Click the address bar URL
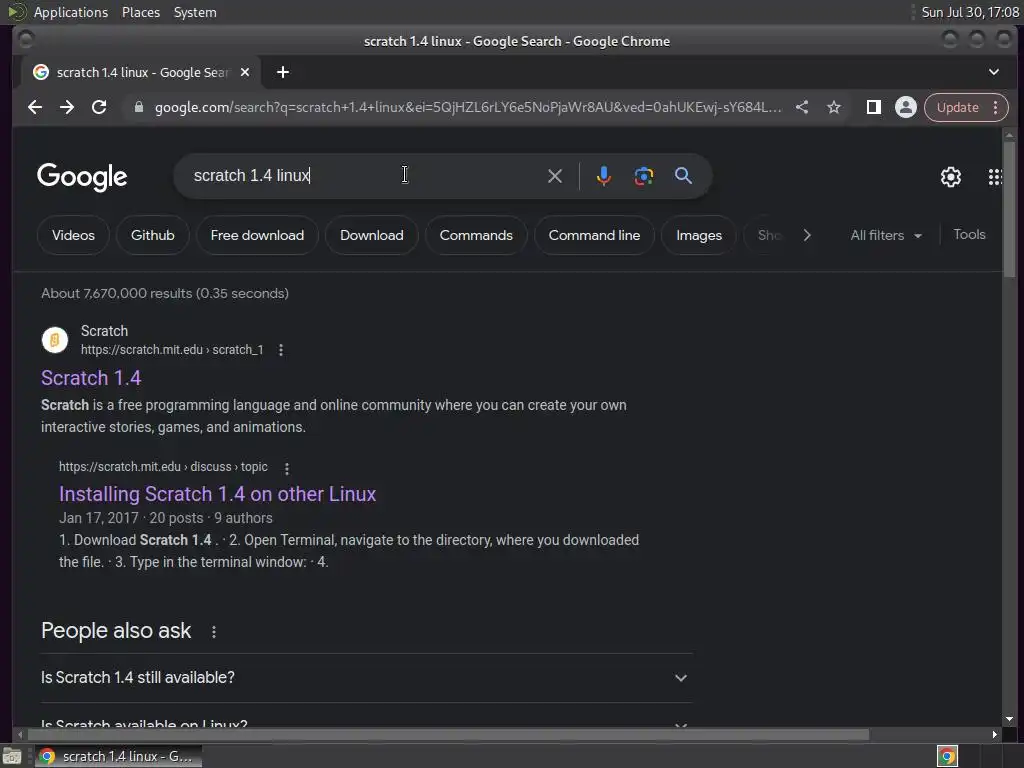This screenshot has width=1024, height=768. coord(468,107)
